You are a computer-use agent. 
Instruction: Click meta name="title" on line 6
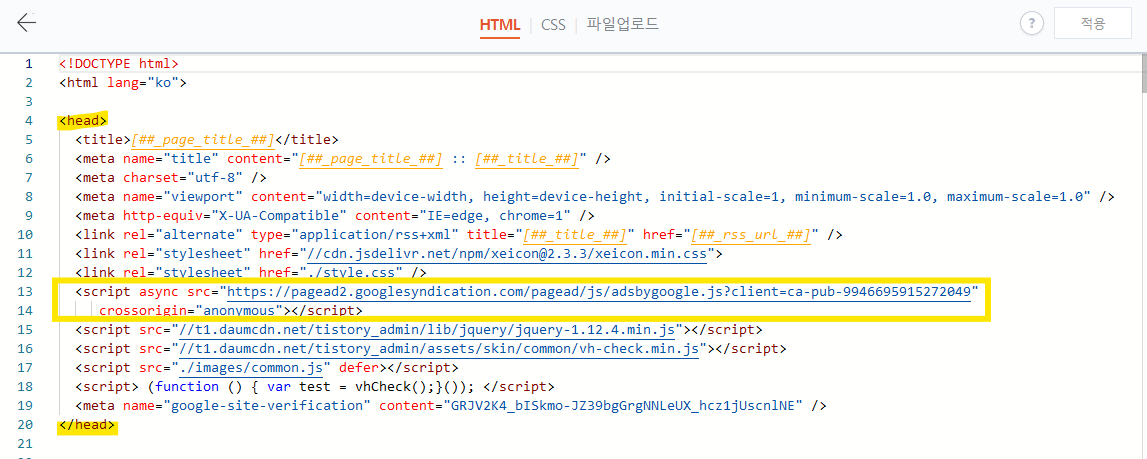(x=147, y=159)
